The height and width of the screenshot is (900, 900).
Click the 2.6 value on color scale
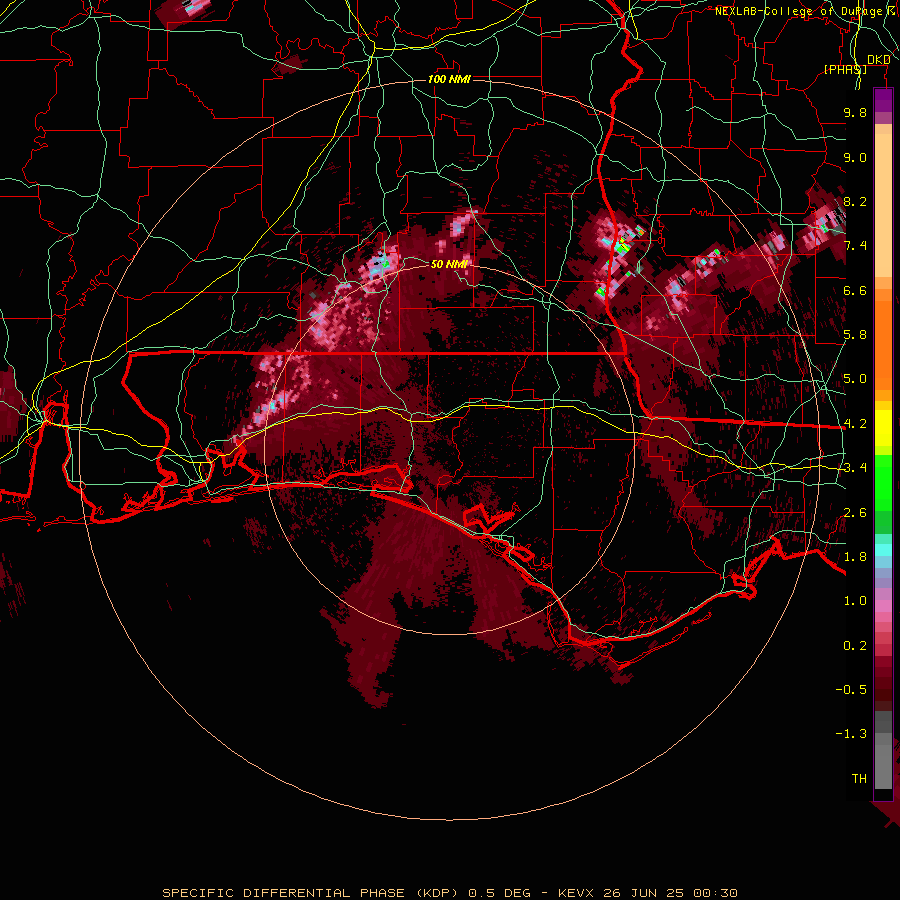pos(855,513)
